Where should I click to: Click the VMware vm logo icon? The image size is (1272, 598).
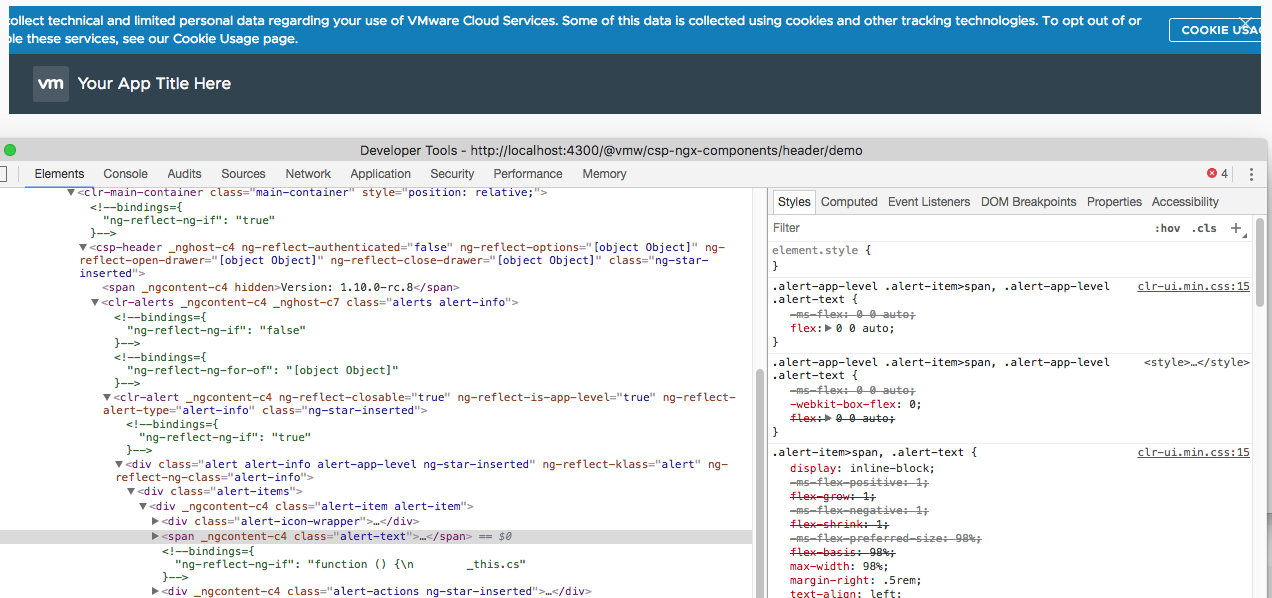click(x=51, y=84)
